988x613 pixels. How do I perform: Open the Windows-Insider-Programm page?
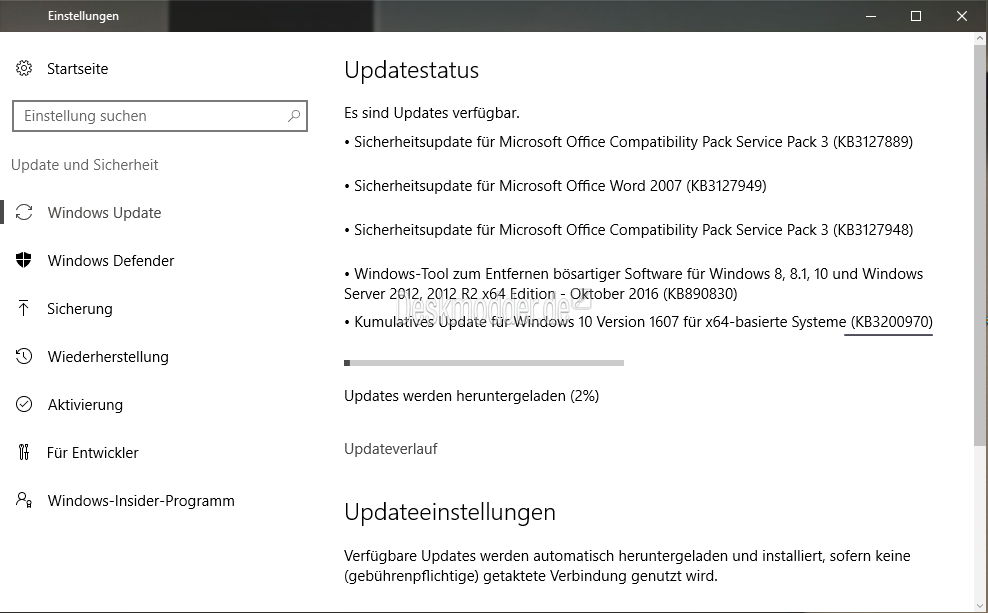[141, 501]
